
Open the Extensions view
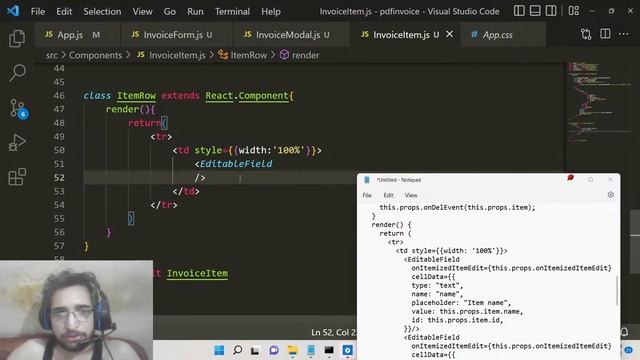click(x=17, y=177)
